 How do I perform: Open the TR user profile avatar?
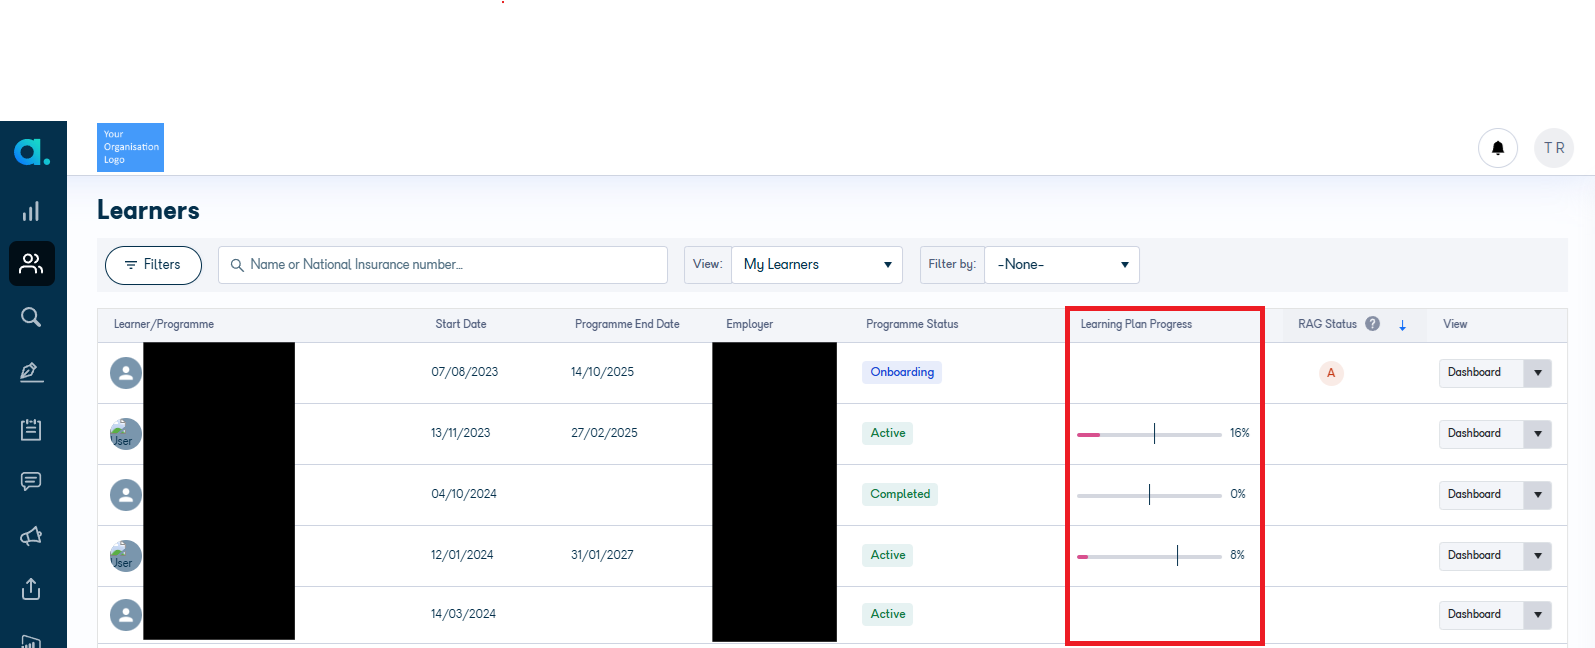coord(1554,148)
